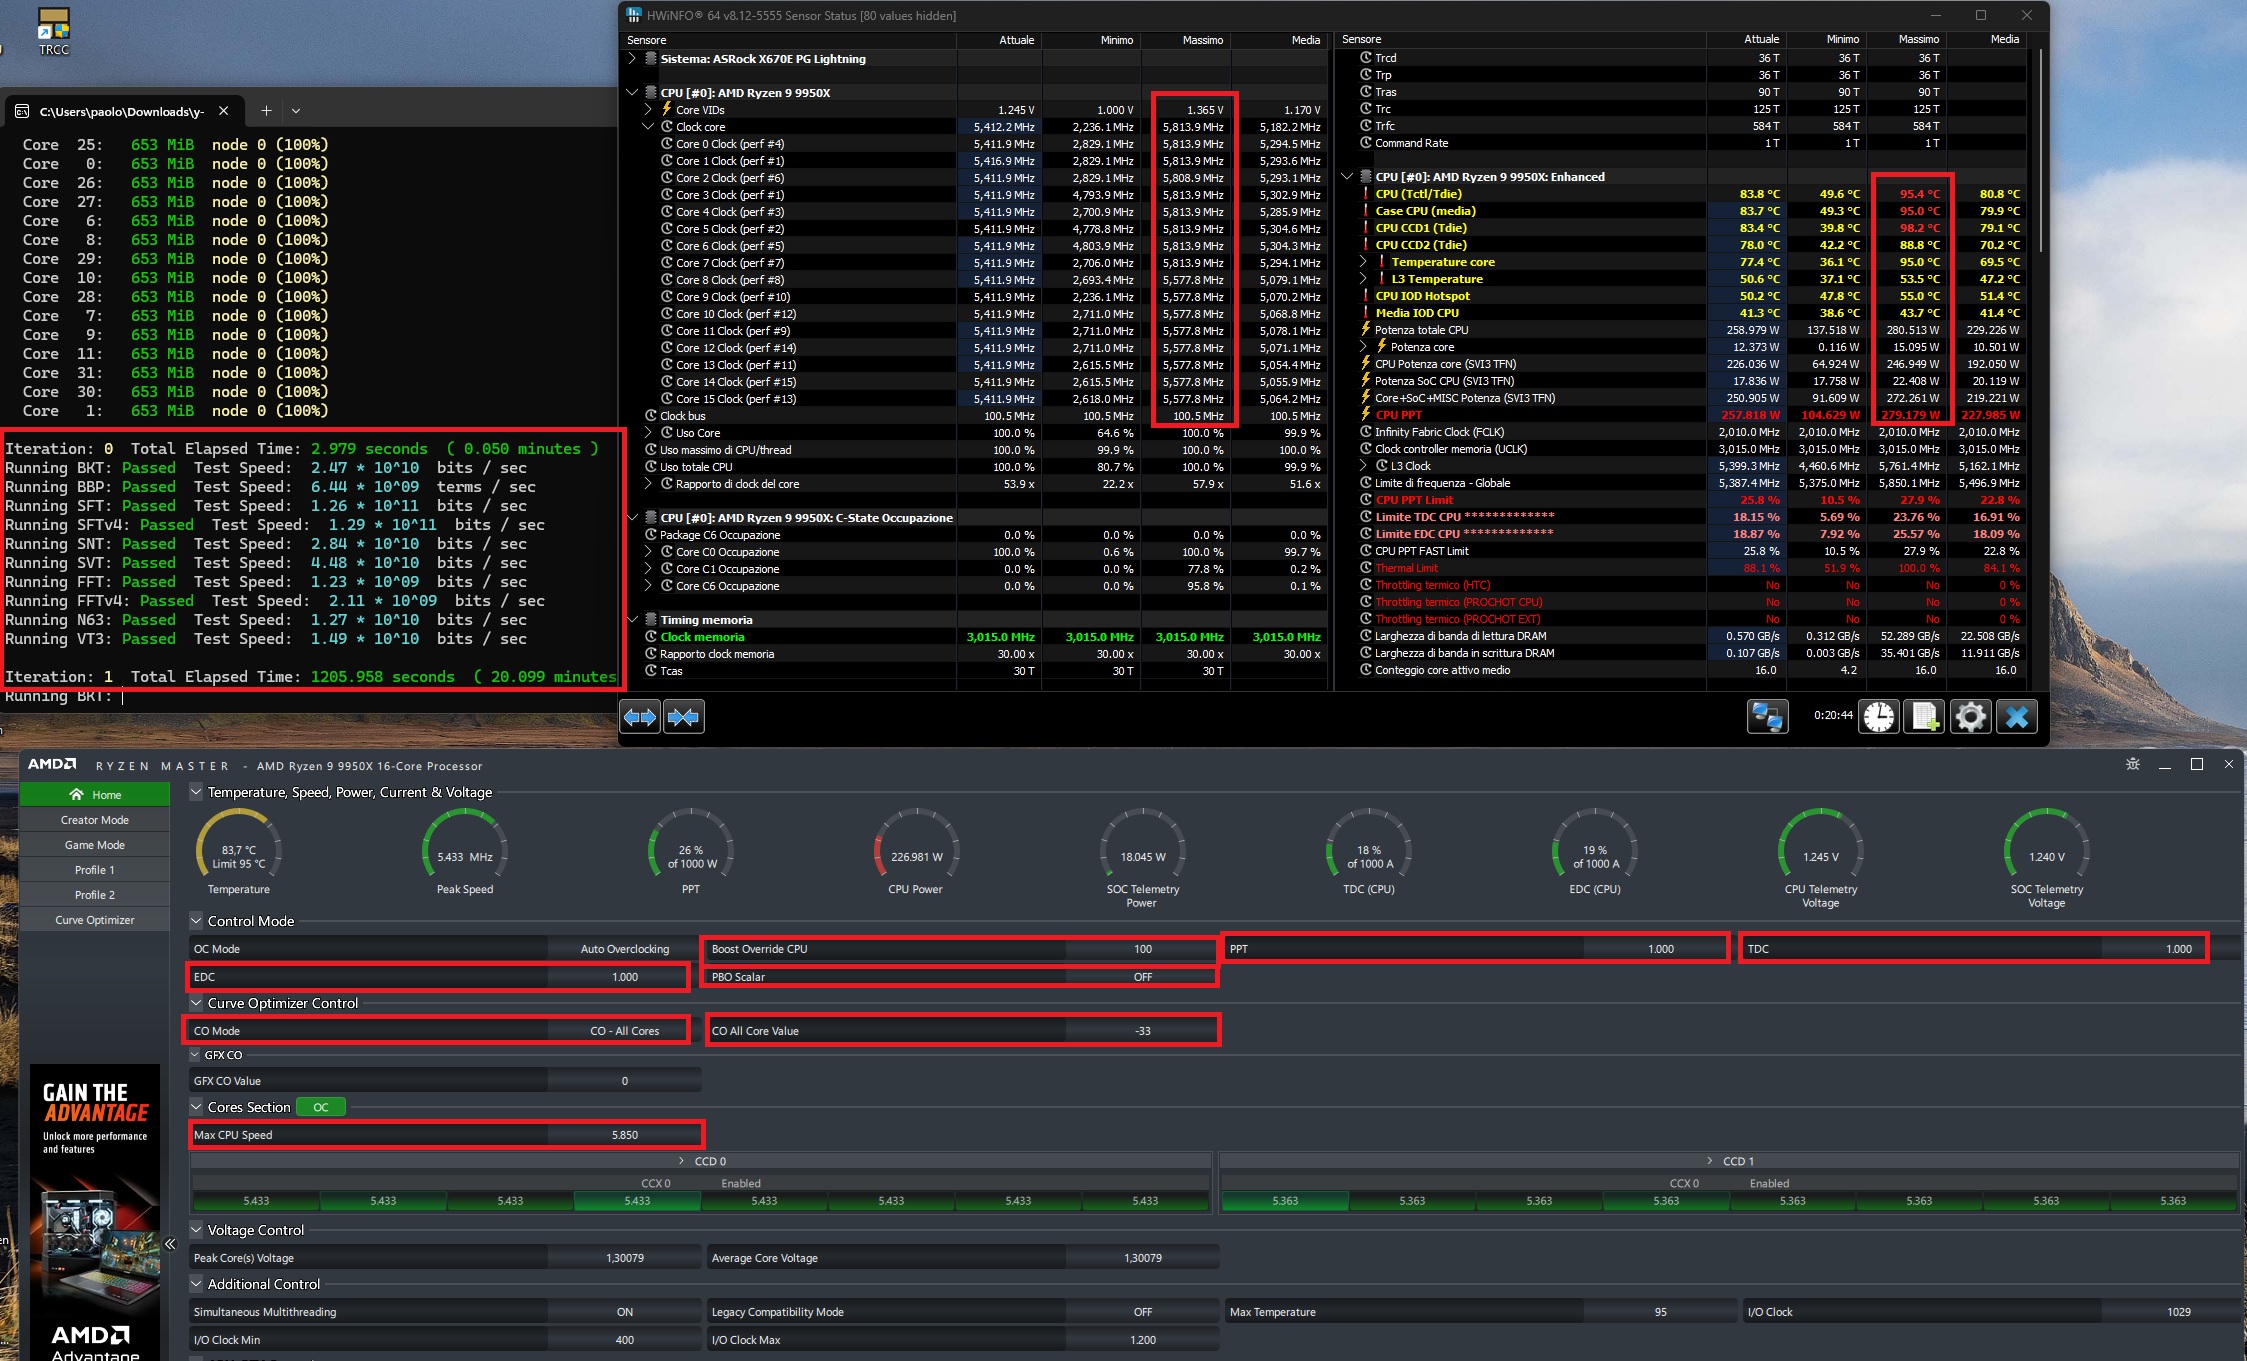Click HWiNFO expand columns arrows button
The height and width of the screenshot is (1361, 2247).
click(x=640, y=716)
